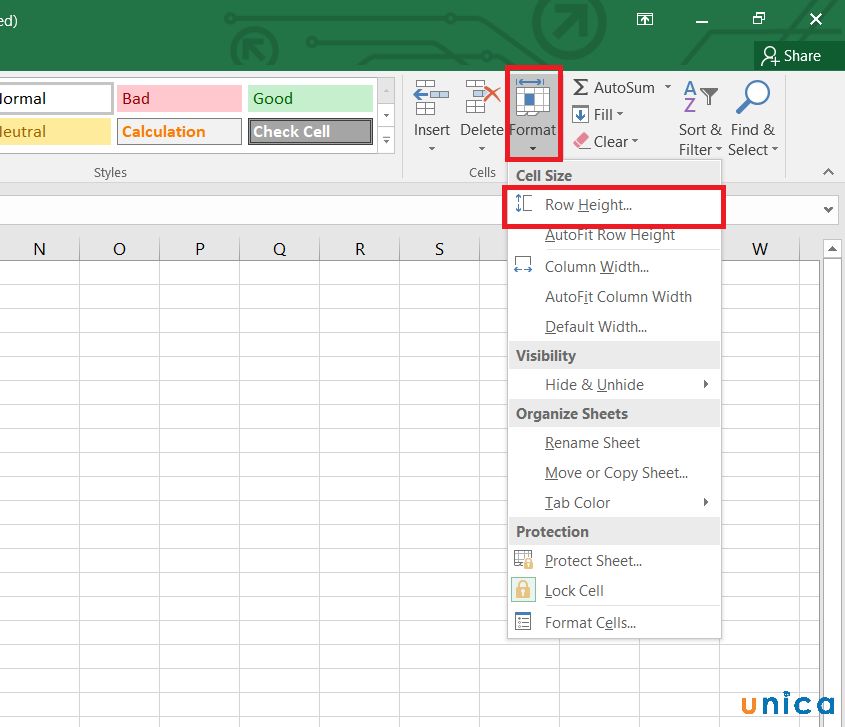
Task: Click the Share button
Action: click(797, 55)
